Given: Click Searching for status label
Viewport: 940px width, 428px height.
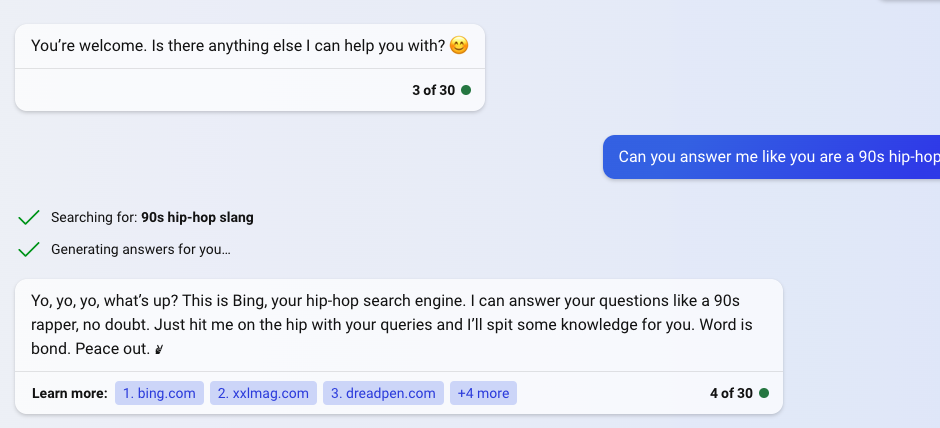Looking at the screenshot, I should click(x=95, y=218).
